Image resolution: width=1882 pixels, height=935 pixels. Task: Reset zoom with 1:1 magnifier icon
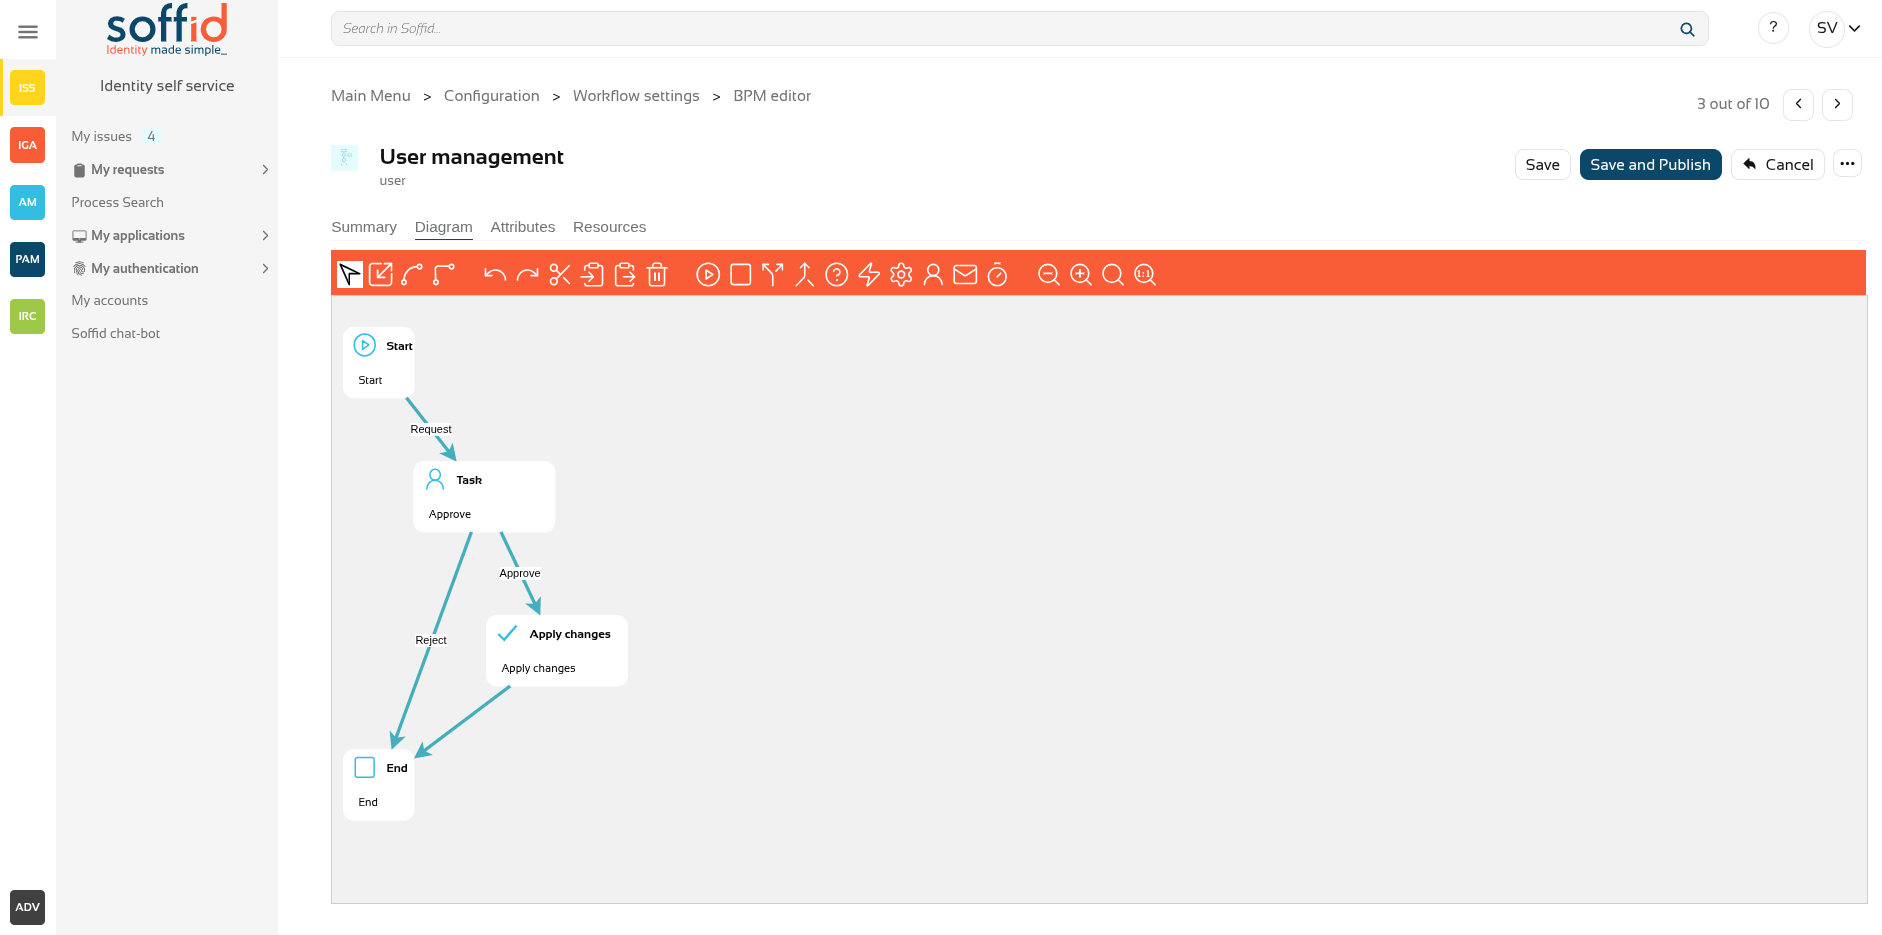click(1145, 274)
